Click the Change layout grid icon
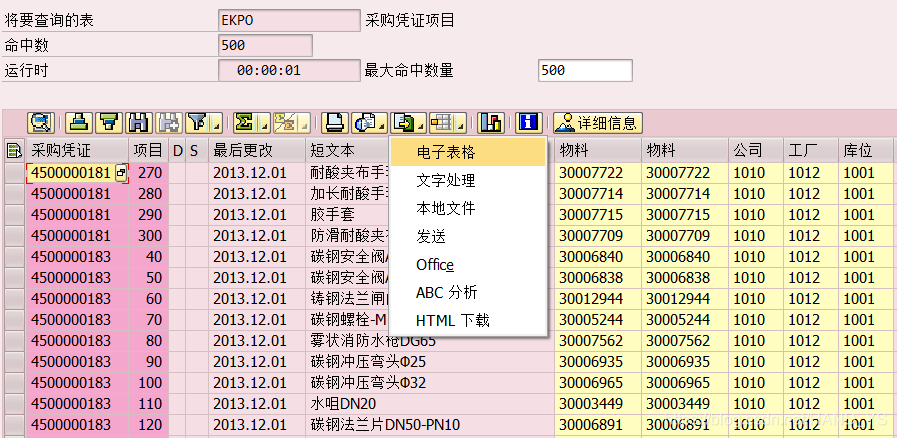This screenshot has height=438, width=897. 443,122
